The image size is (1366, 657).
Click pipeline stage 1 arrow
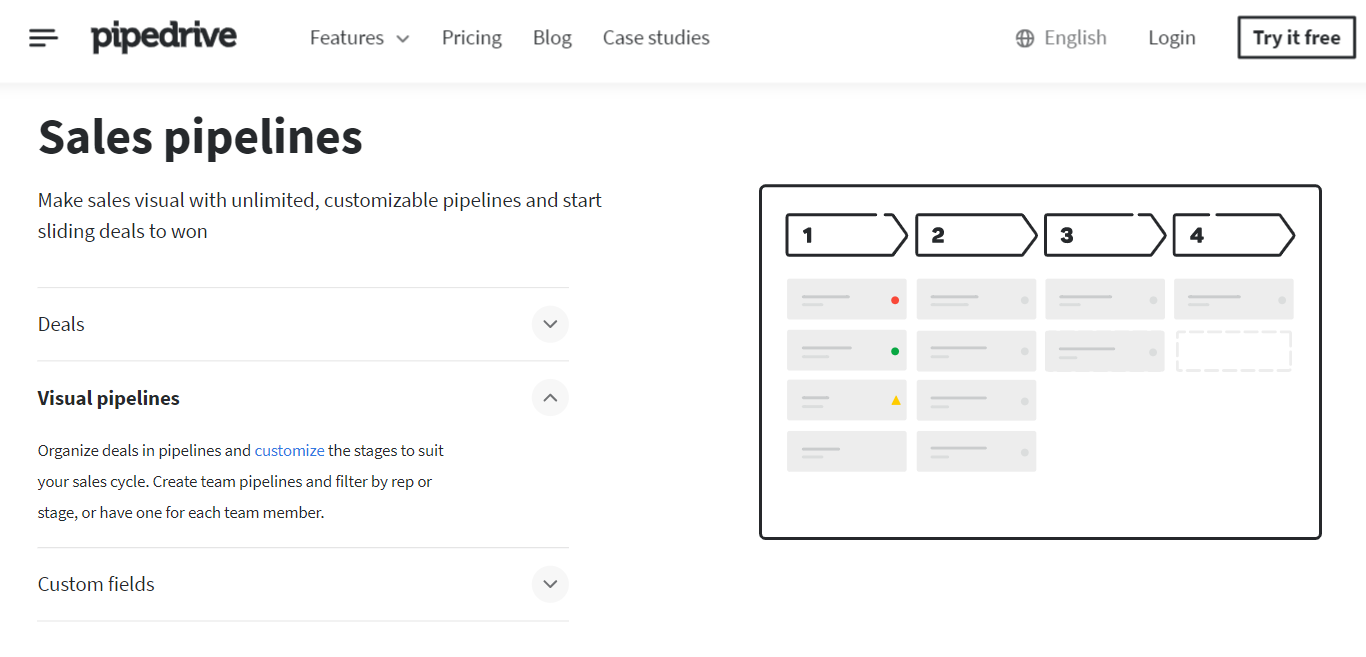tap(847, 235)
